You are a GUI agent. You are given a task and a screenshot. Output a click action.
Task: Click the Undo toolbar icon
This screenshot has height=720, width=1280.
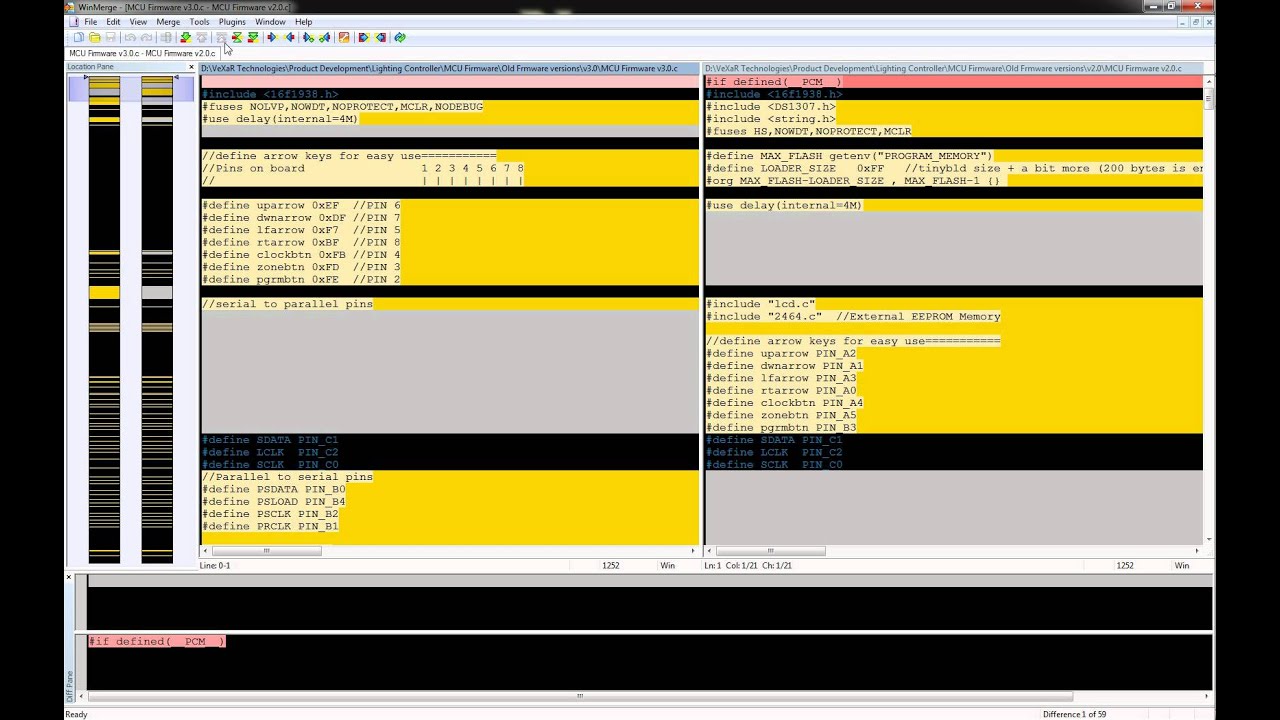(130, 37)
